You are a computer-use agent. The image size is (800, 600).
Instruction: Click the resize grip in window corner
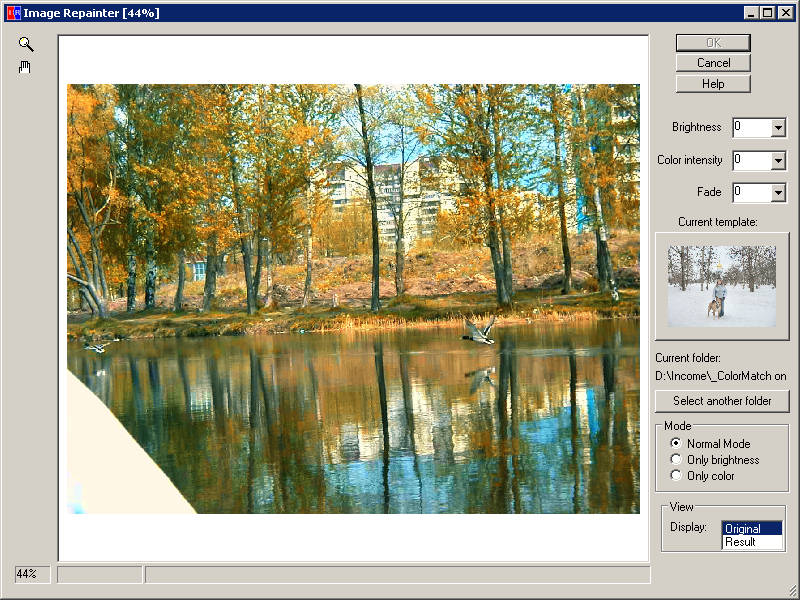[792, 592]
